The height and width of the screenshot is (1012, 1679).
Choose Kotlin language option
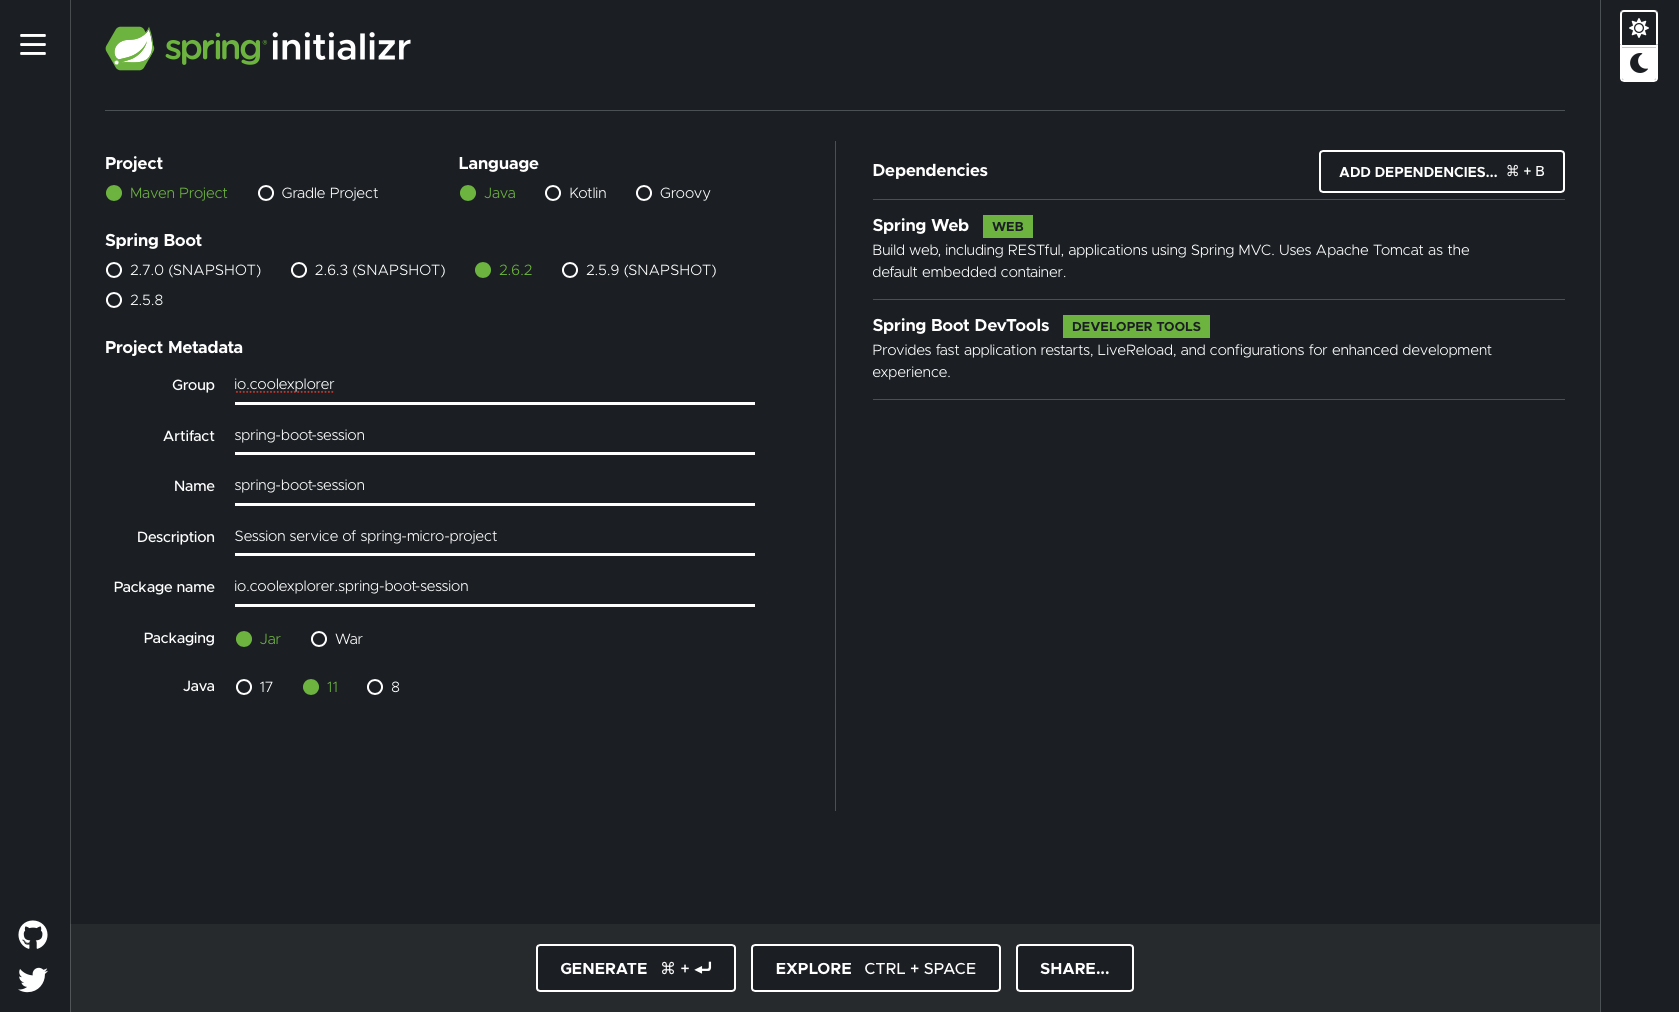click(x=576, y=193)
